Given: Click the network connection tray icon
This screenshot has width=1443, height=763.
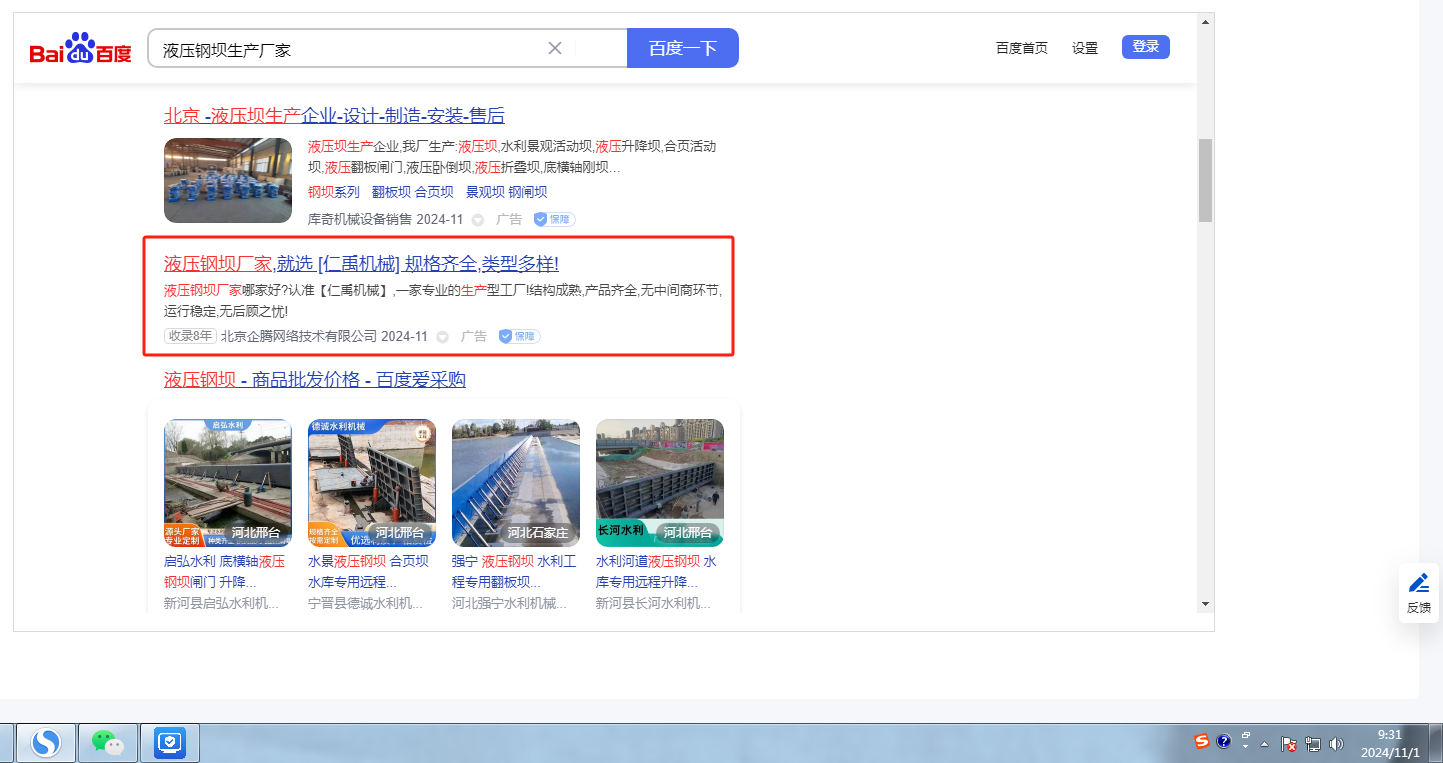Looking at the screenshot, I should [1313, 744].
